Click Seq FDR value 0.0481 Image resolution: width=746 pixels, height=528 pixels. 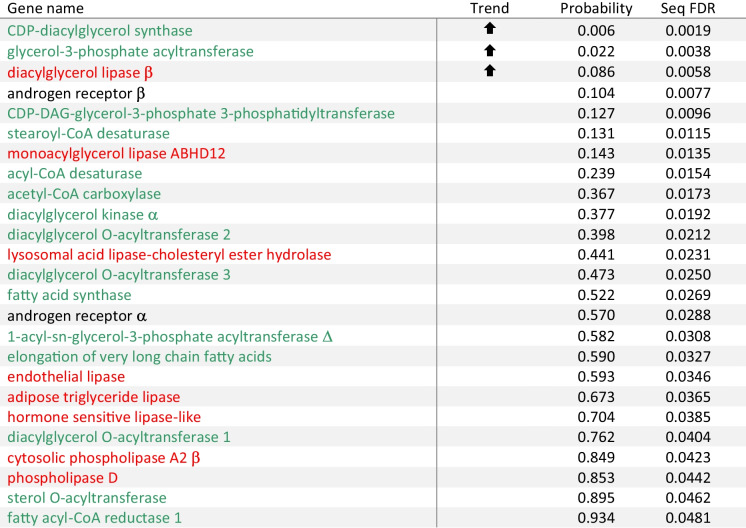coord(688,518)
